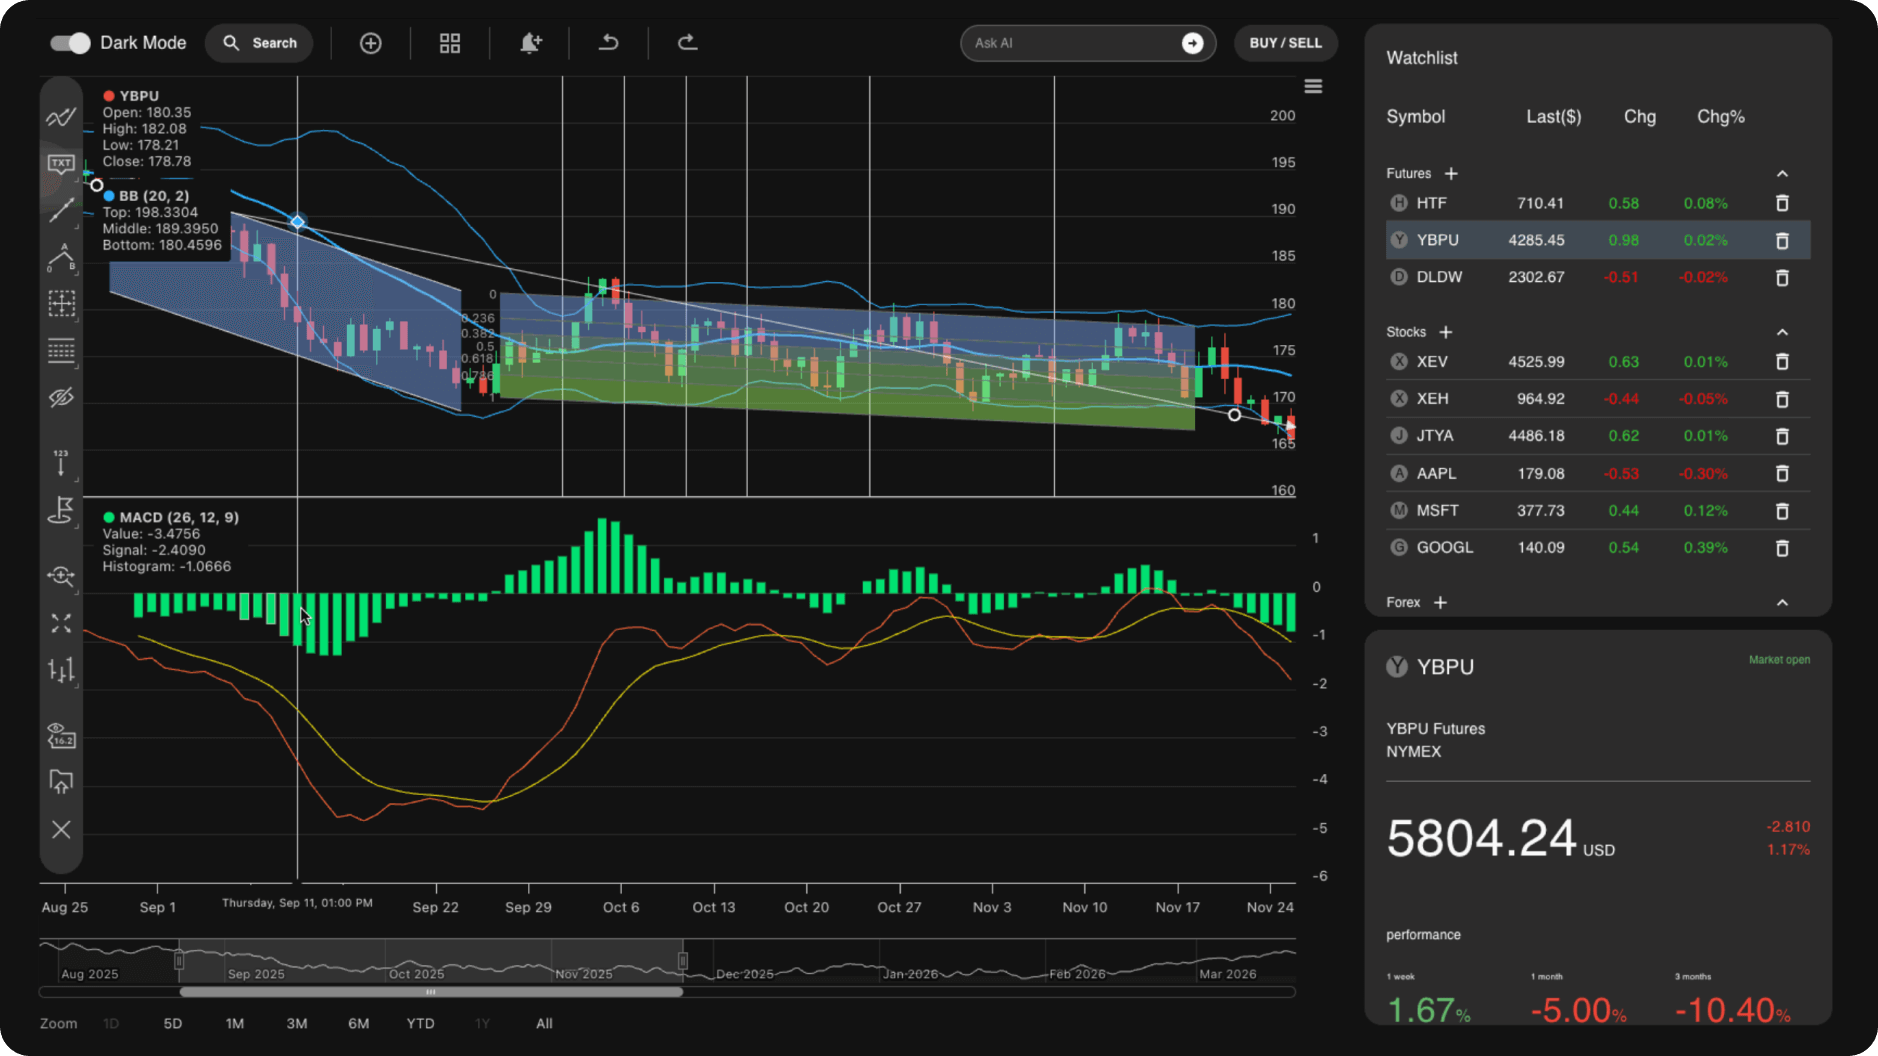Select the trend line drawing tool

(x=61, y=210)
